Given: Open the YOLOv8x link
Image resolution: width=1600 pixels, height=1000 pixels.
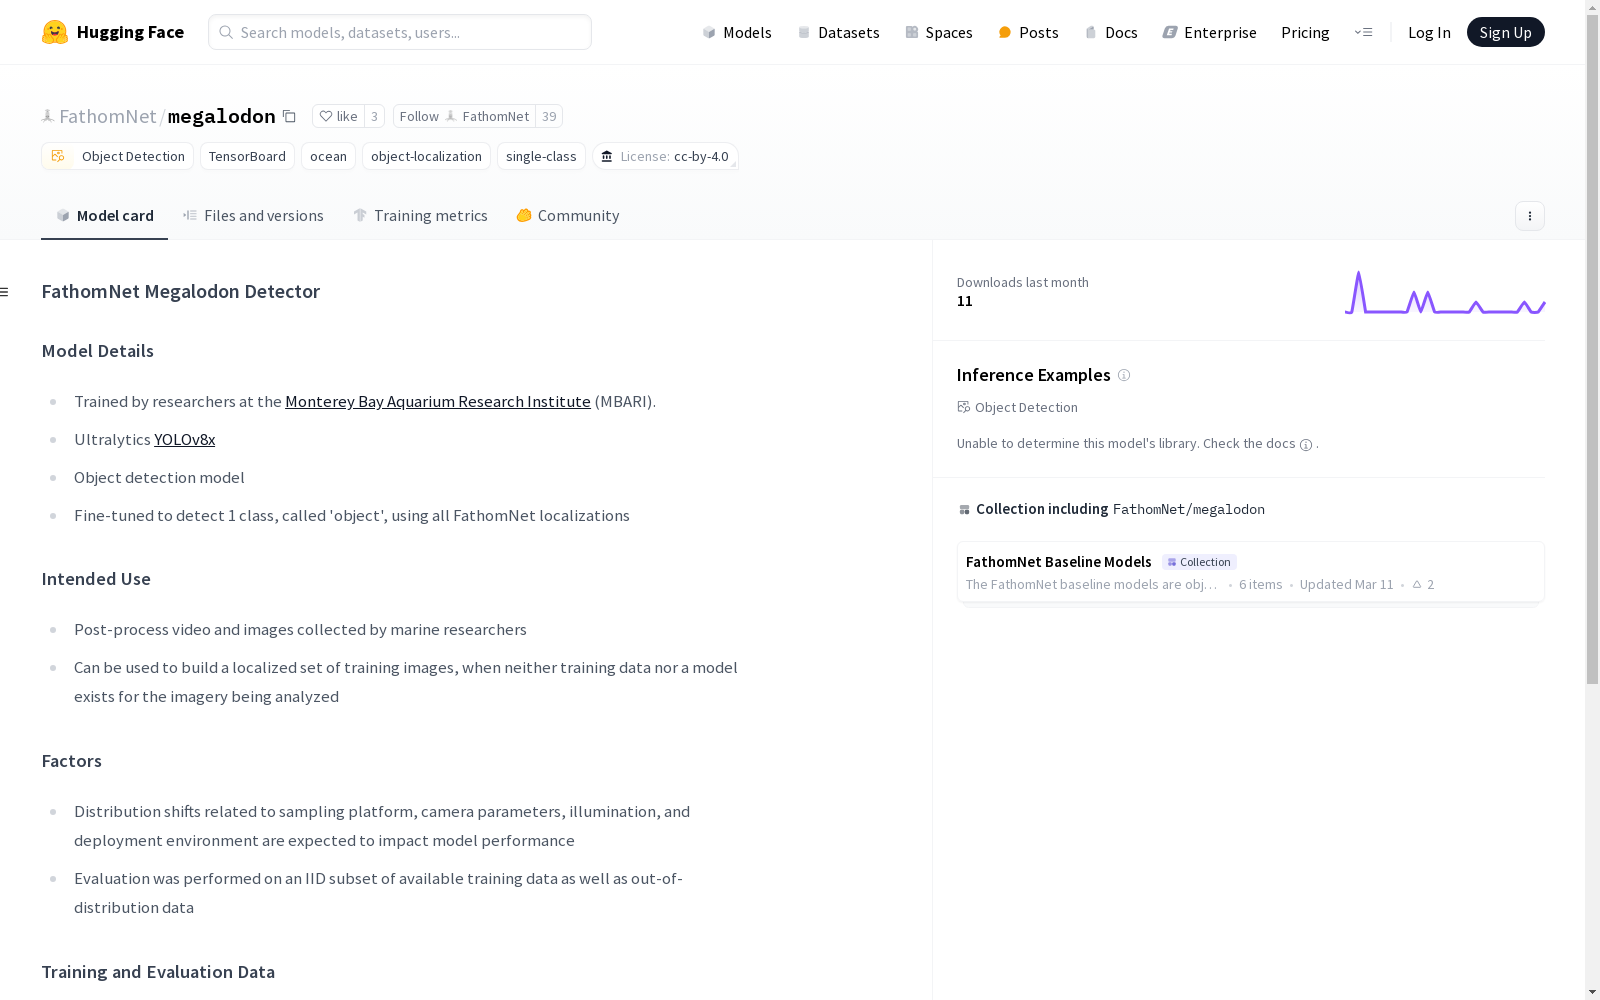Looking at the screenshot, I should point(185,440).
